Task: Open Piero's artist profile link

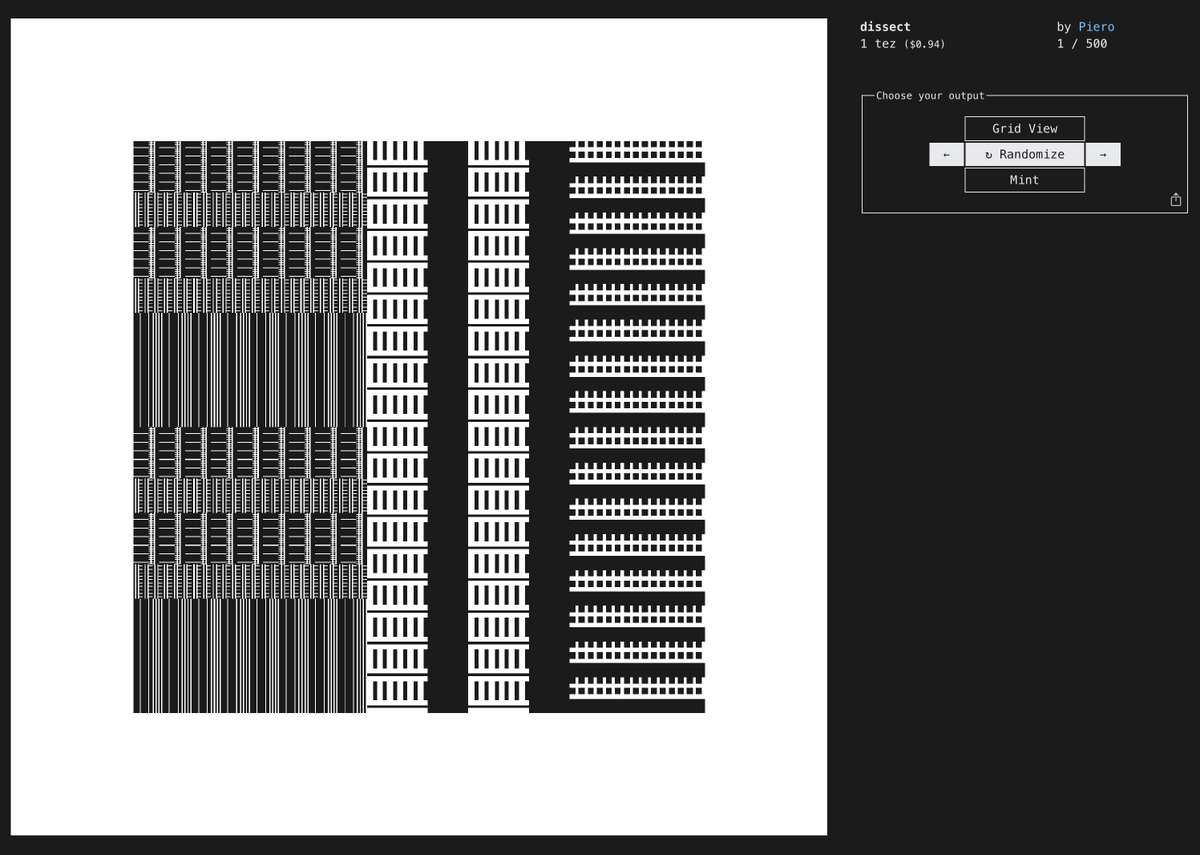Action: [x=1096, y=27]
